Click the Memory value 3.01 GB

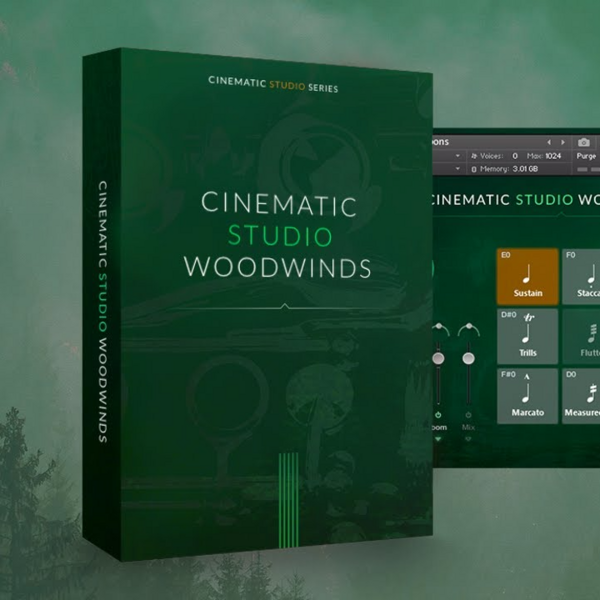525,169
